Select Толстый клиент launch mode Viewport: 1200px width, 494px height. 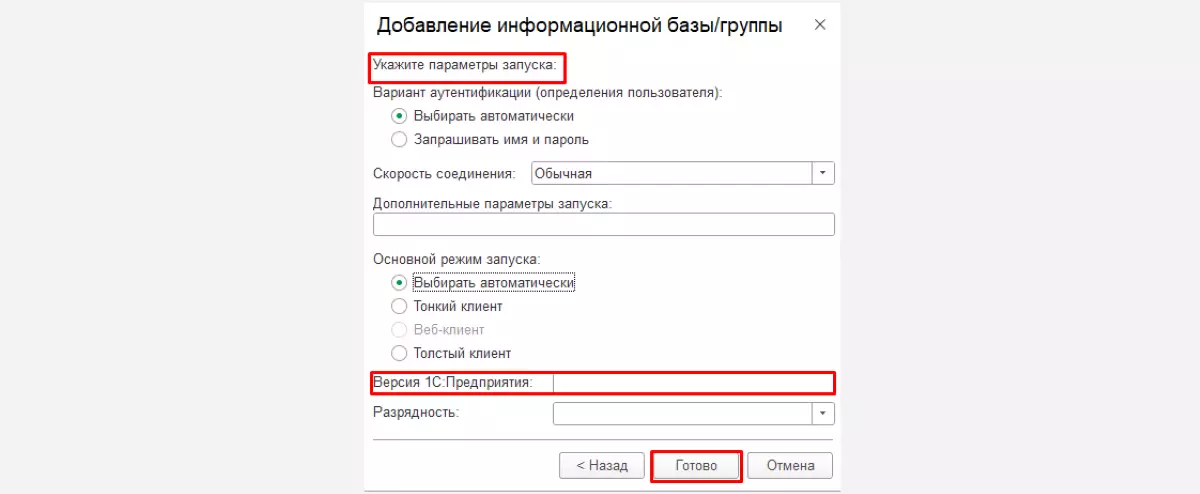click(400, 353)
